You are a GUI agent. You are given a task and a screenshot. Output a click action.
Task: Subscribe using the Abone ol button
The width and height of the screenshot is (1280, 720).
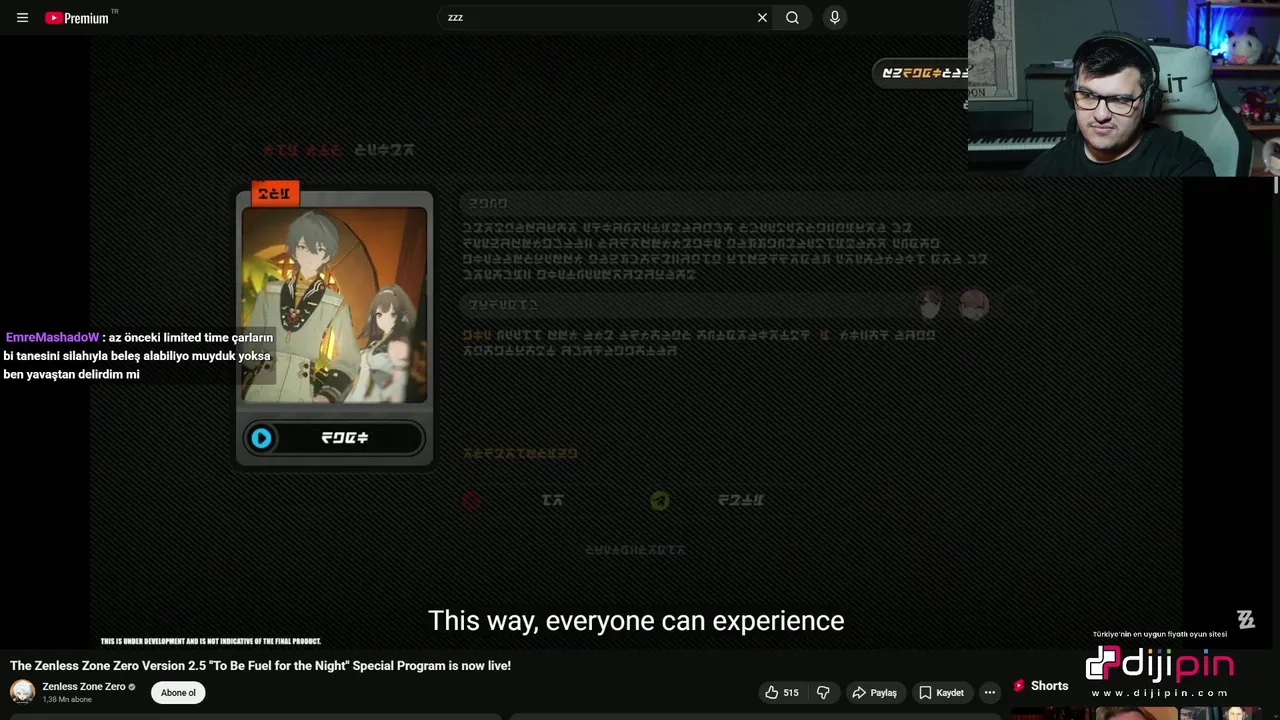(179, 693)
